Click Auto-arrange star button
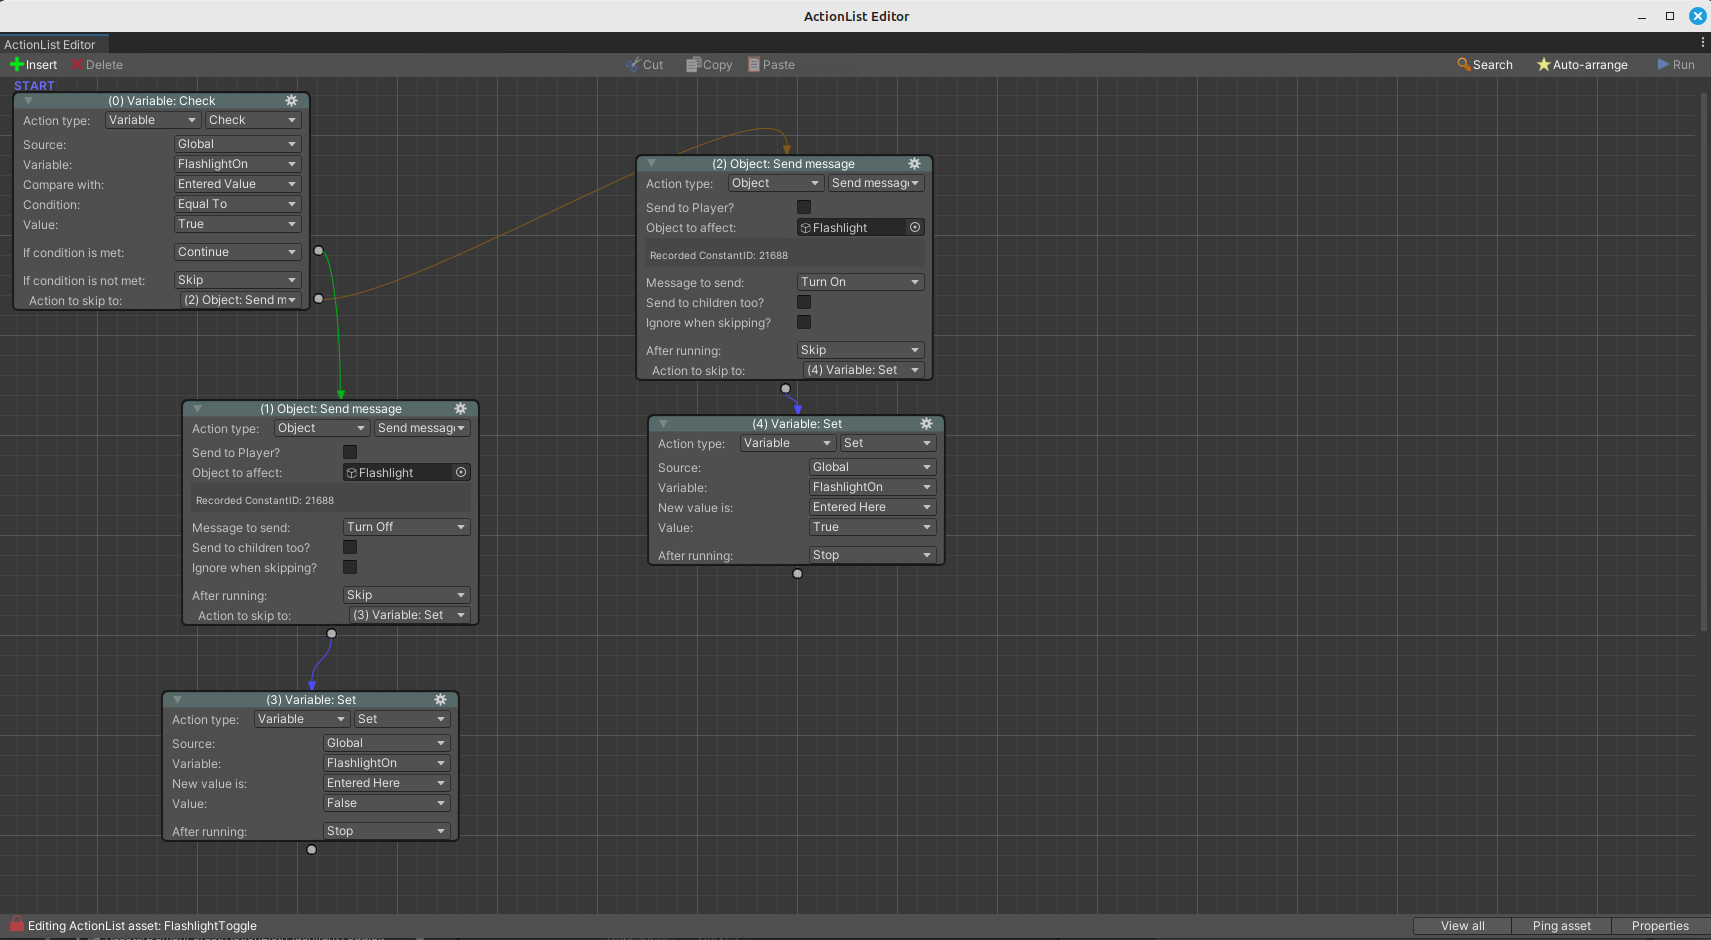This screenshot has width=1711, height=940. click(1582, 65)
